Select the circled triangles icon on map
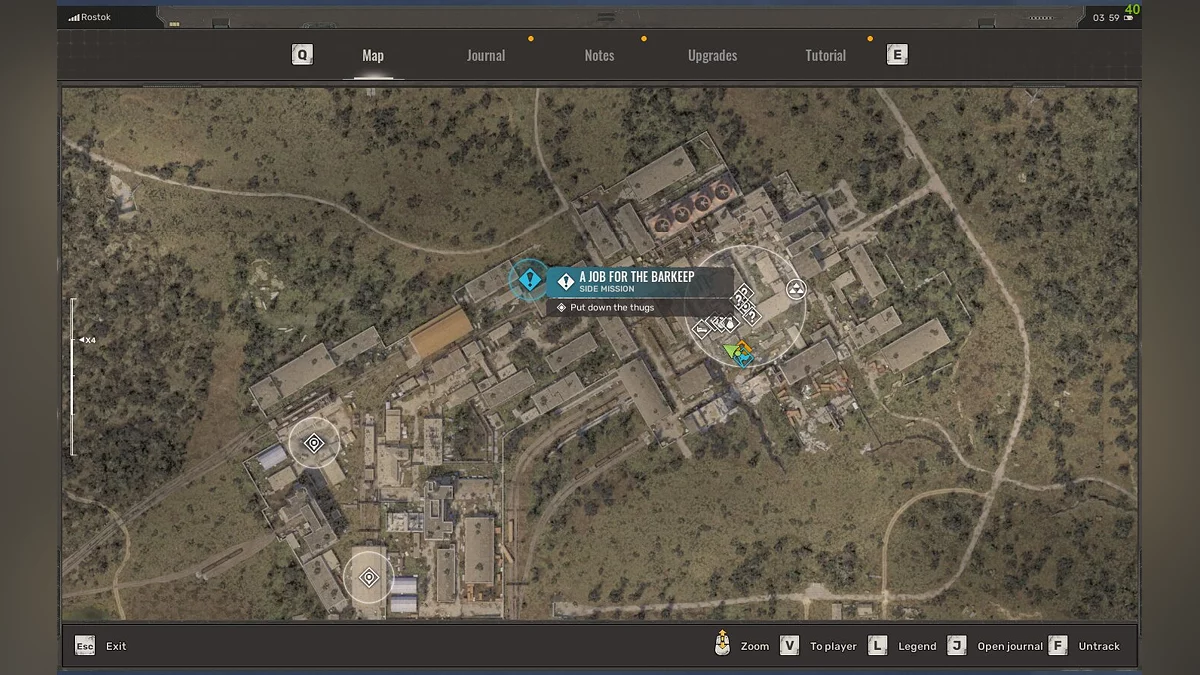1200x675 pixels. coord(796,290)
